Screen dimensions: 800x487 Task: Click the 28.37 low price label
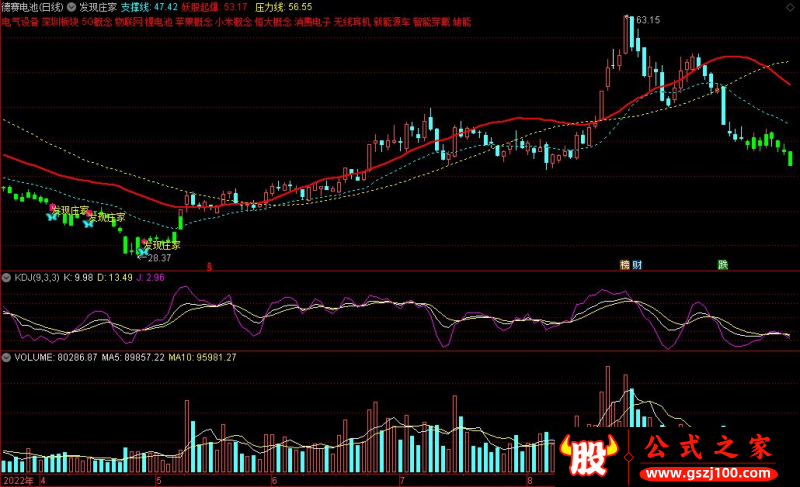pyautogui.click(x=159, y=258)
